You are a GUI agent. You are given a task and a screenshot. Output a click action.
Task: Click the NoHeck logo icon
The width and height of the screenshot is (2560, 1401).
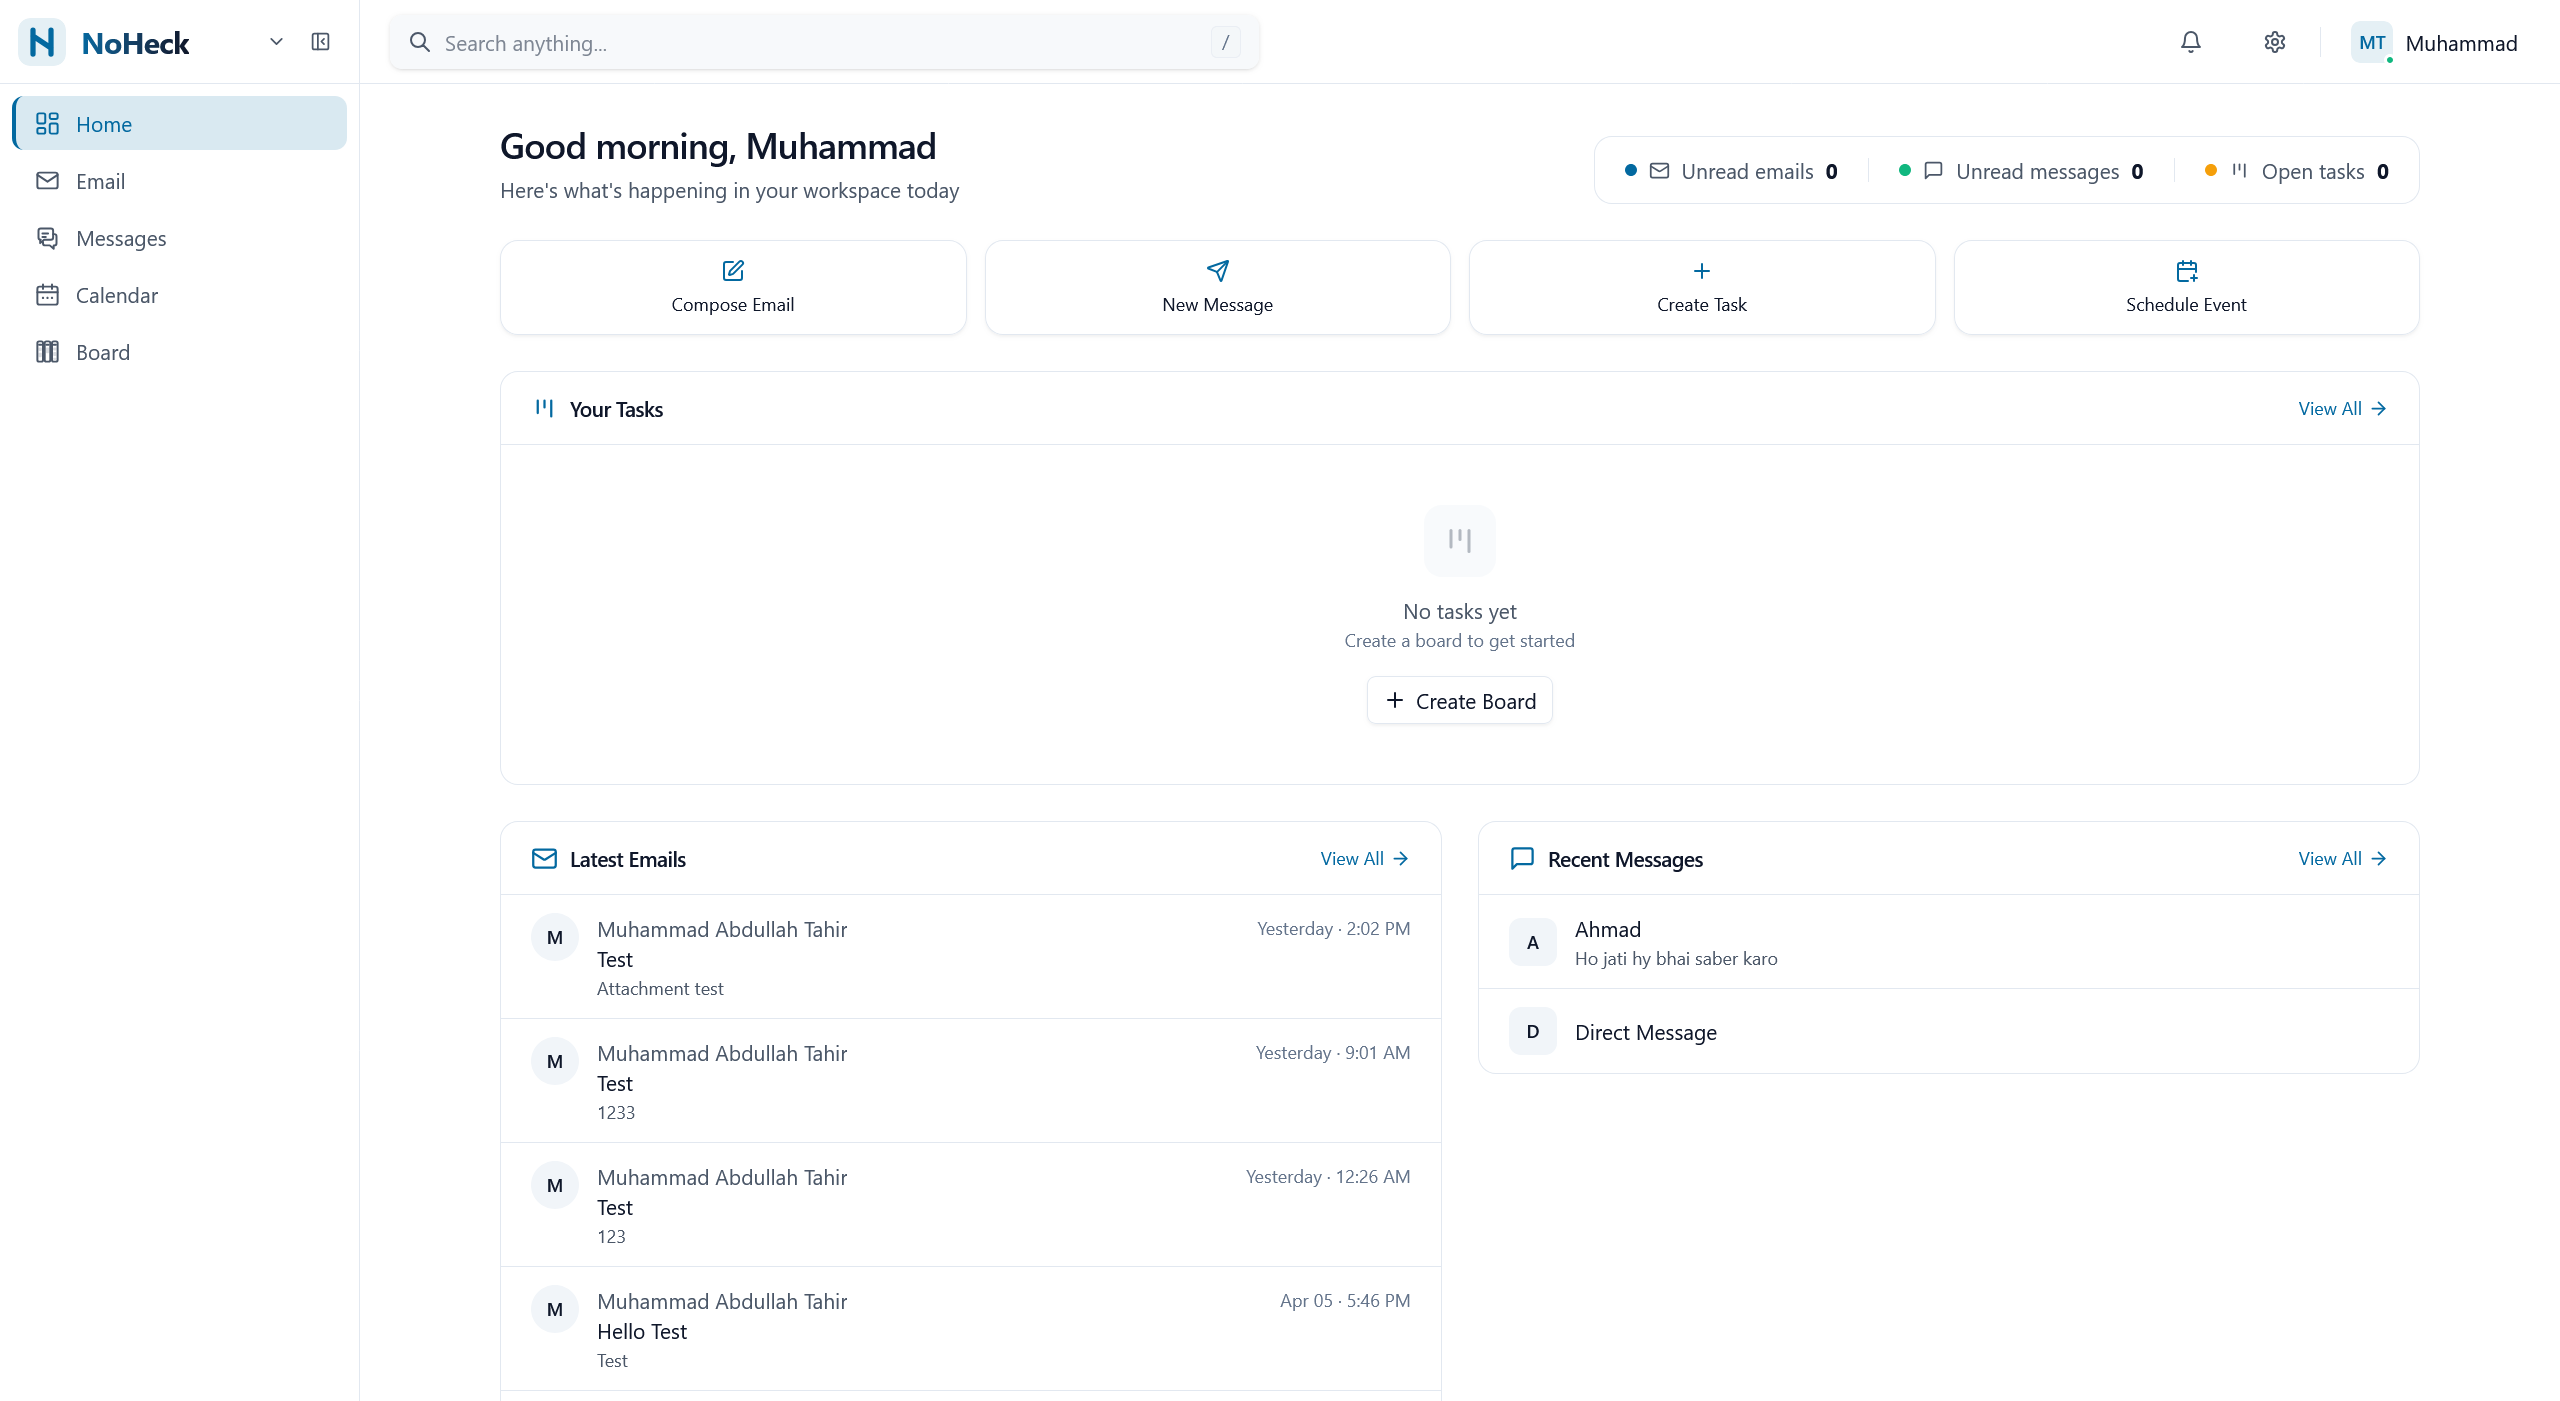point(42,42)
